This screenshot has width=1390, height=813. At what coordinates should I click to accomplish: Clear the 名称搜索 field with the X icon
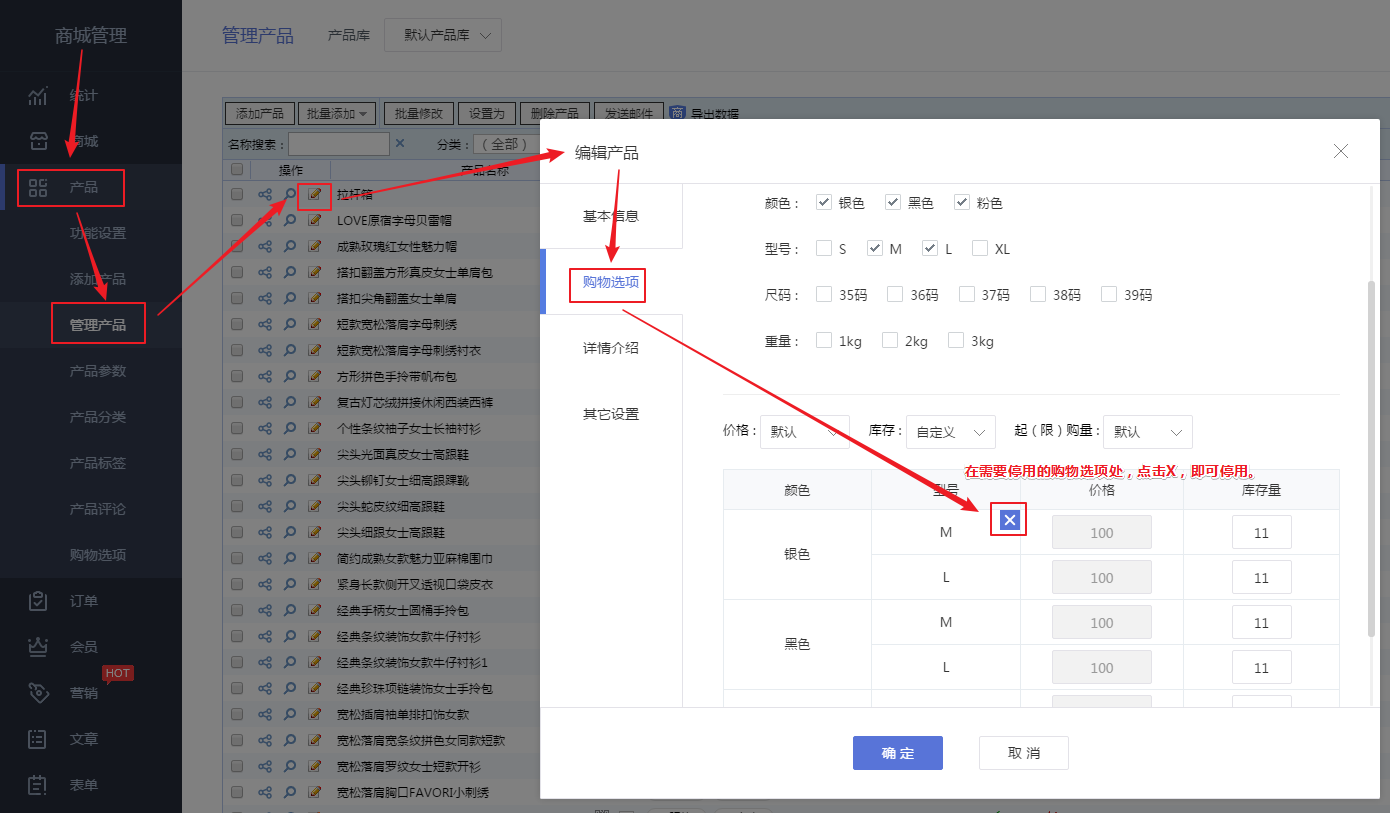tap(400, 144)
